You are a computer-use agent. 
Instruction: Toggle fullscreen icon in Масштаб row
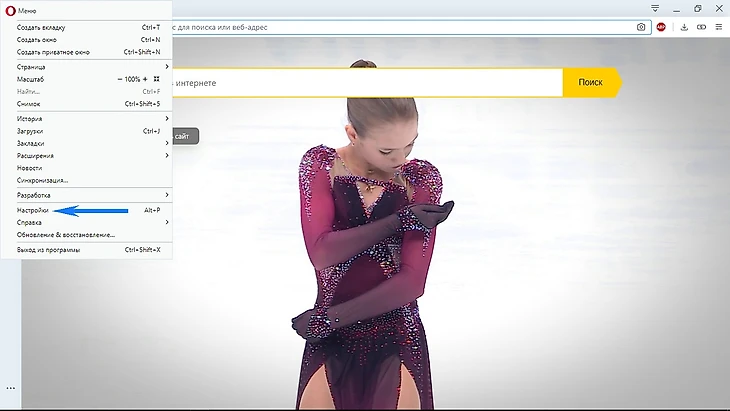pos(157,79)
